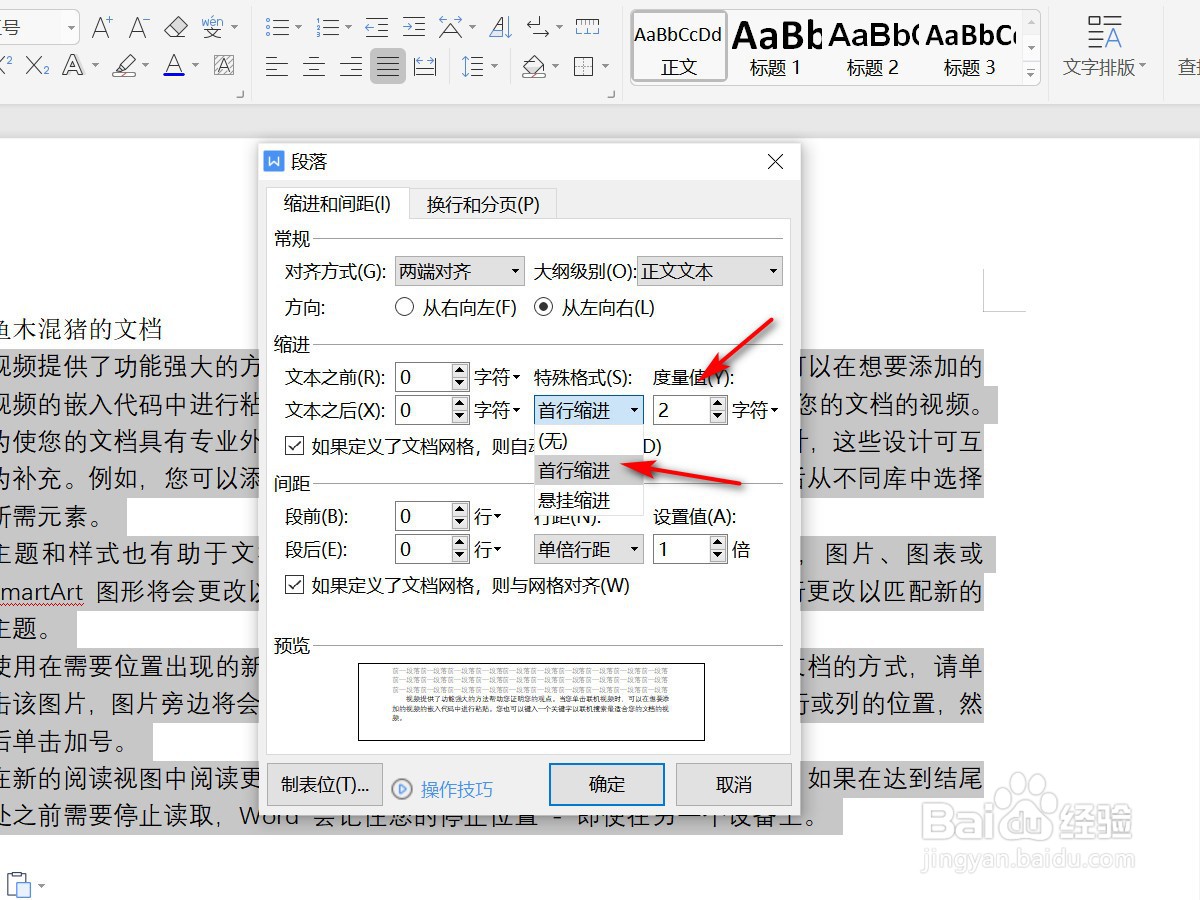Image resolution: width=1200 pixels, height=900 pixels.
Task: Open the 度量值 unit 字符 dropdown
Action: coord(756,410)
